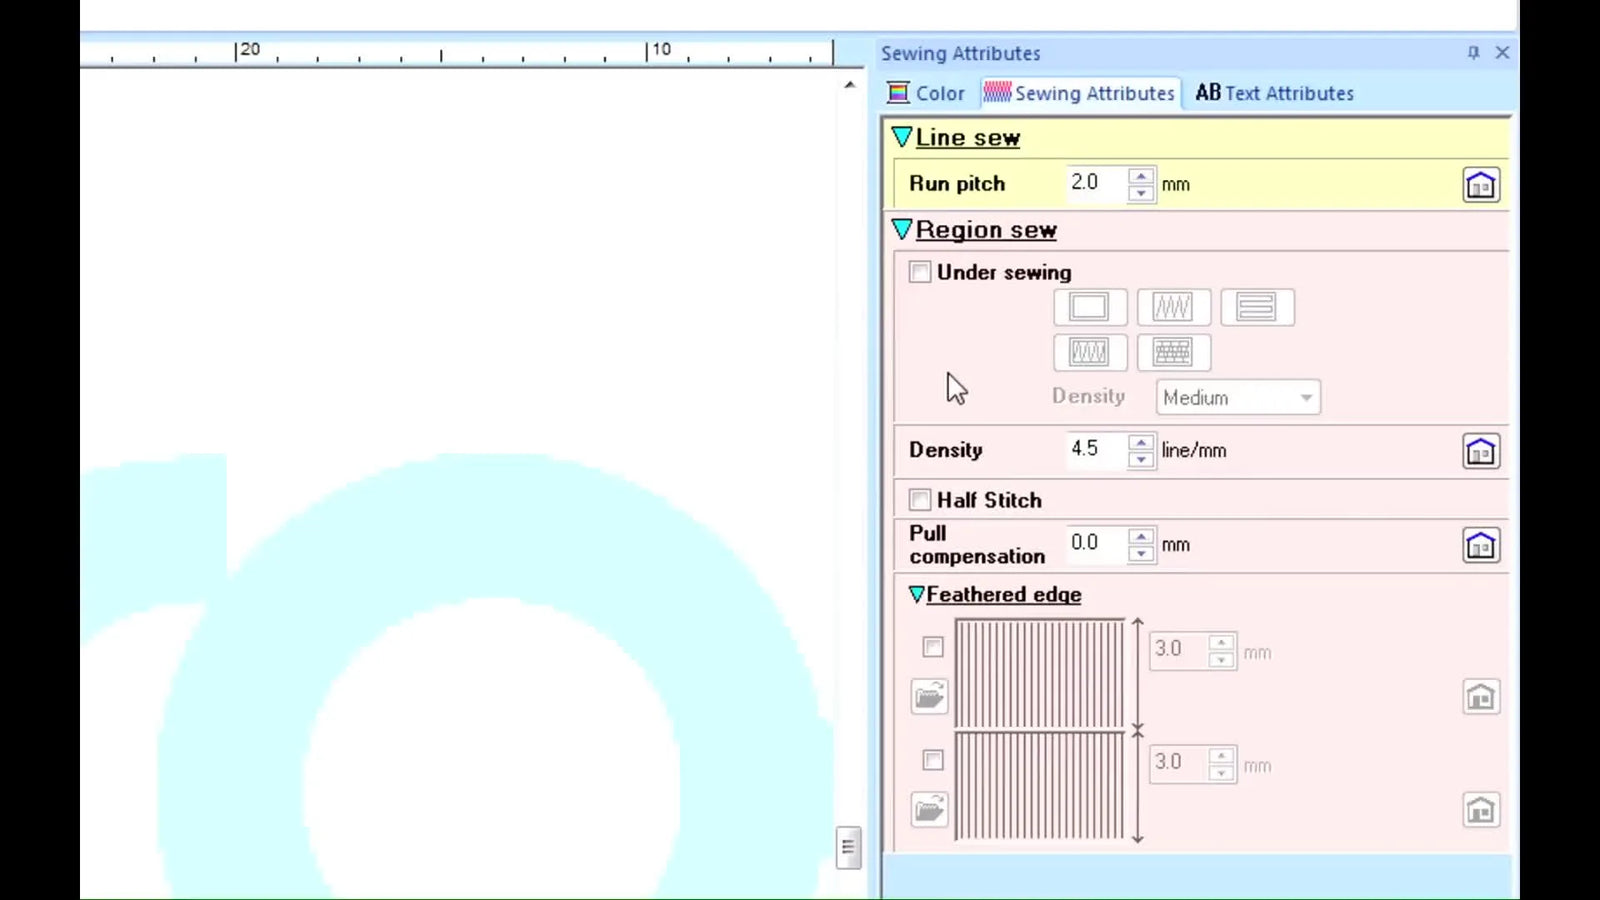Screen dimensions: 1600x900
Task: Select the outline rectangle under sewing pattern
Action: point(1089,307)
